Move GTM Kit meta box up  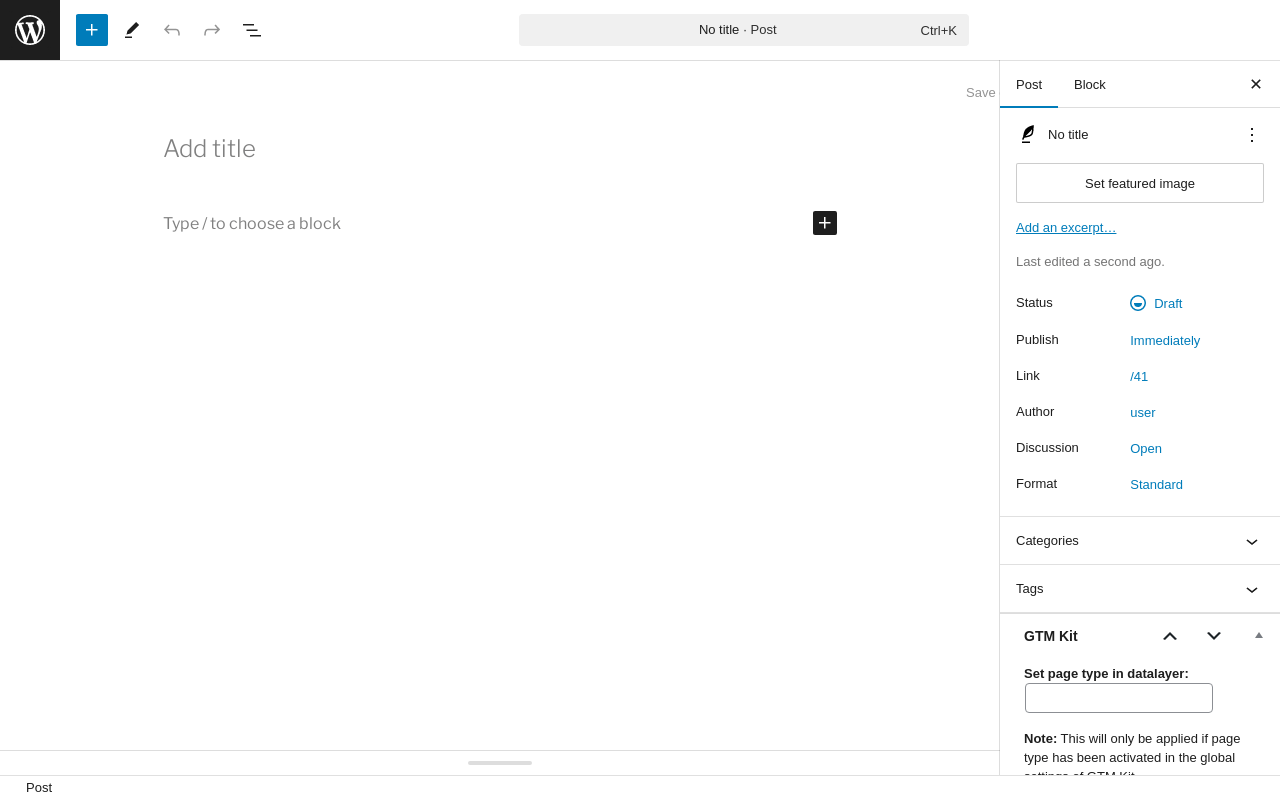[1170, 636]
